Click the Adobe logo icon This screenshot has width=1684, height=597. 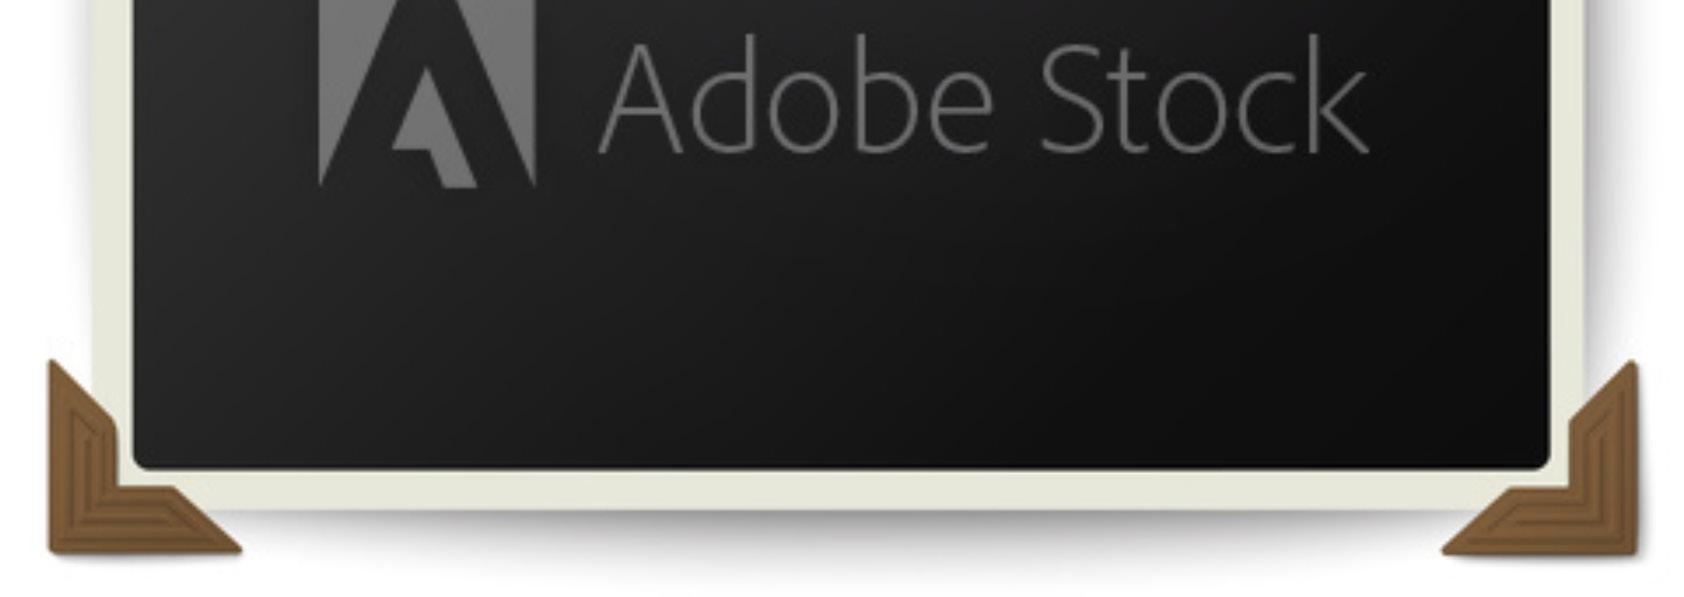coord(427,92)
